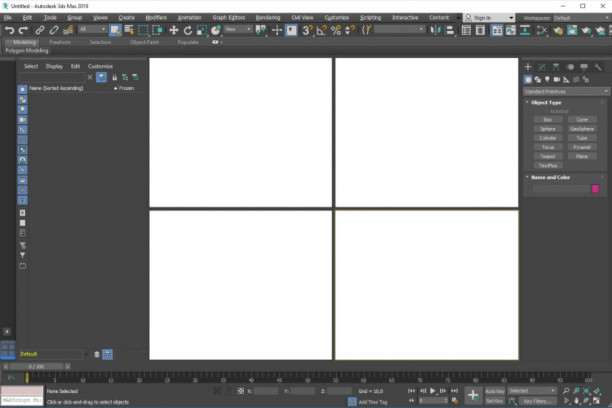Click the Undo arrow icon
The image size is (612, 408).
click(x=9, y=30)
